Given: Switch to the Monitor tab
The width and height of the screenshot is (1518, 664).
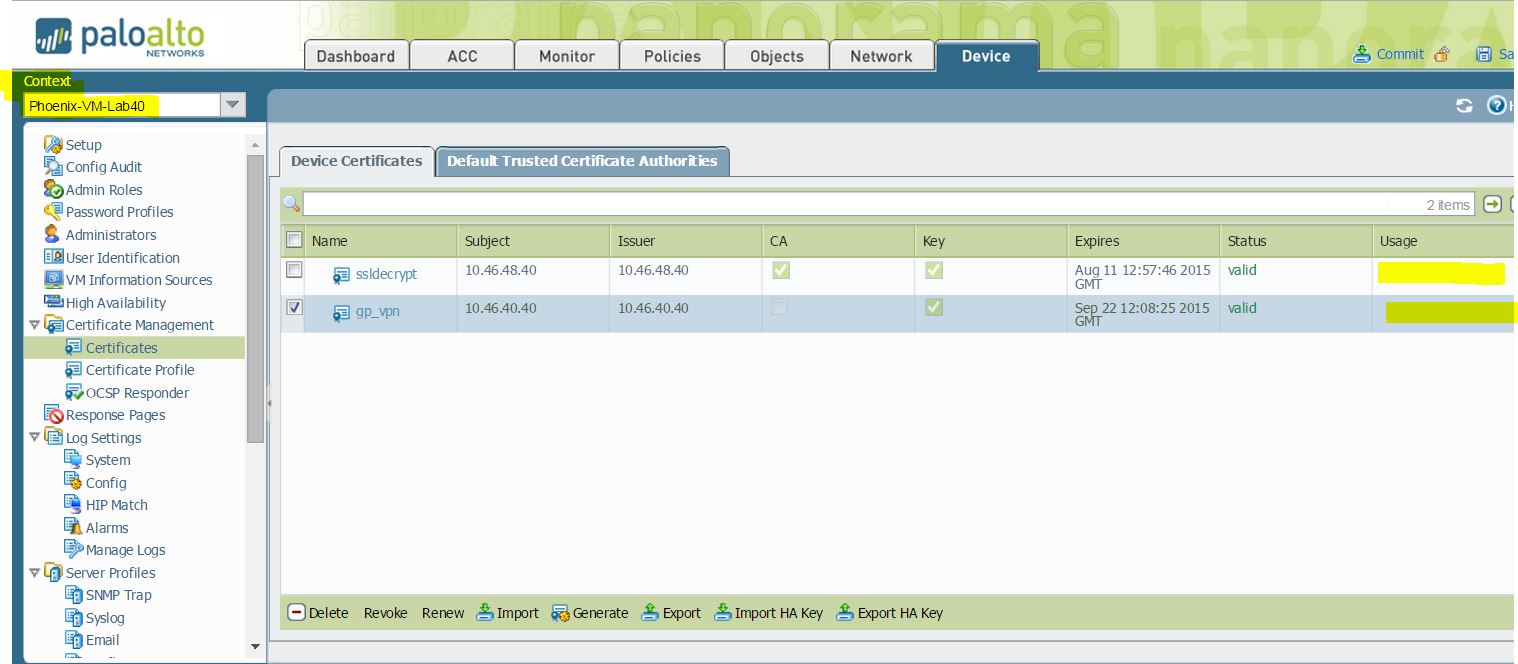Looking at the screenshot, I should tap(567, 56).
